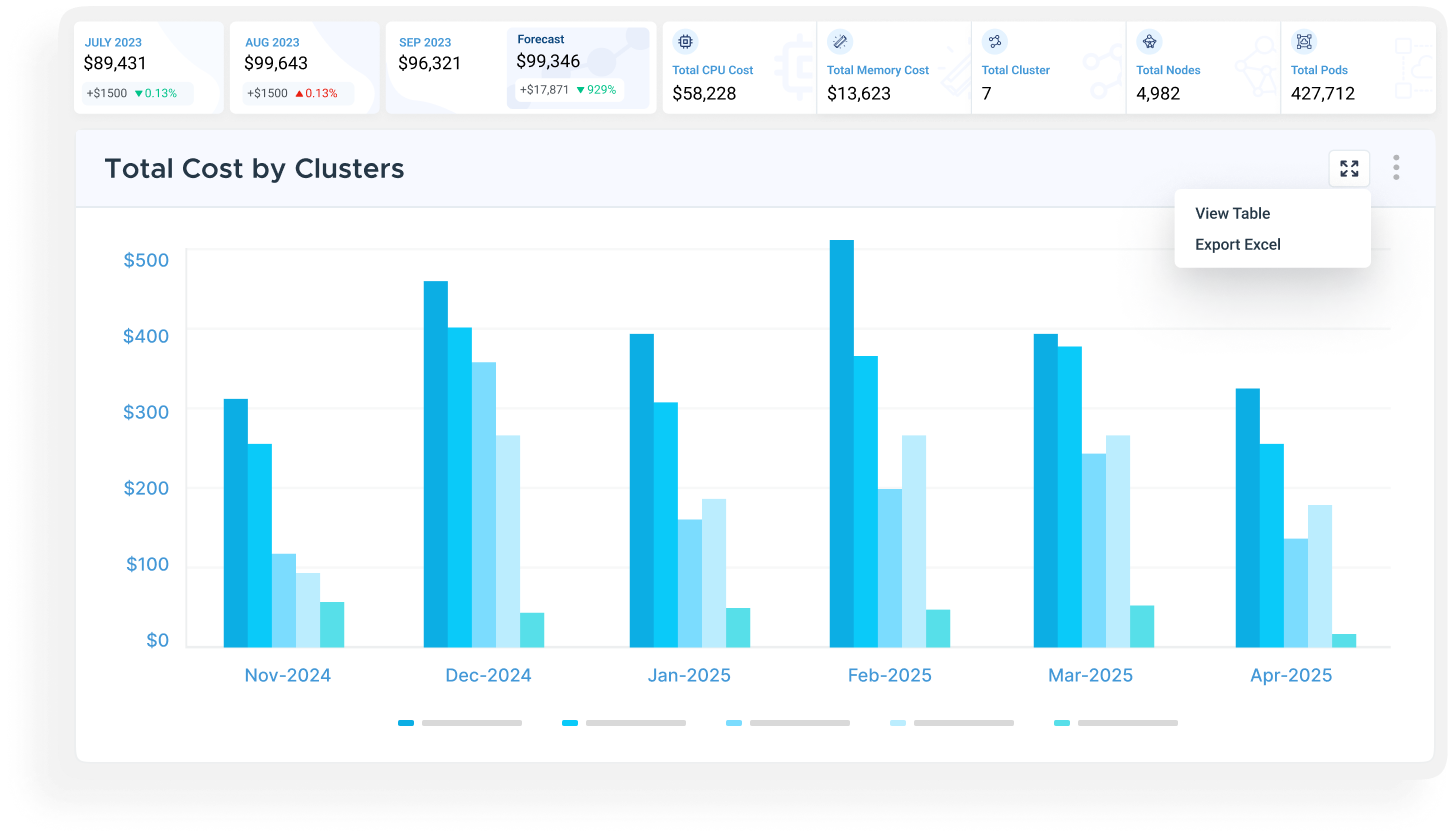Toggle the first dark blue legend series
The image size is (1454, 838).
click(406, 722)
